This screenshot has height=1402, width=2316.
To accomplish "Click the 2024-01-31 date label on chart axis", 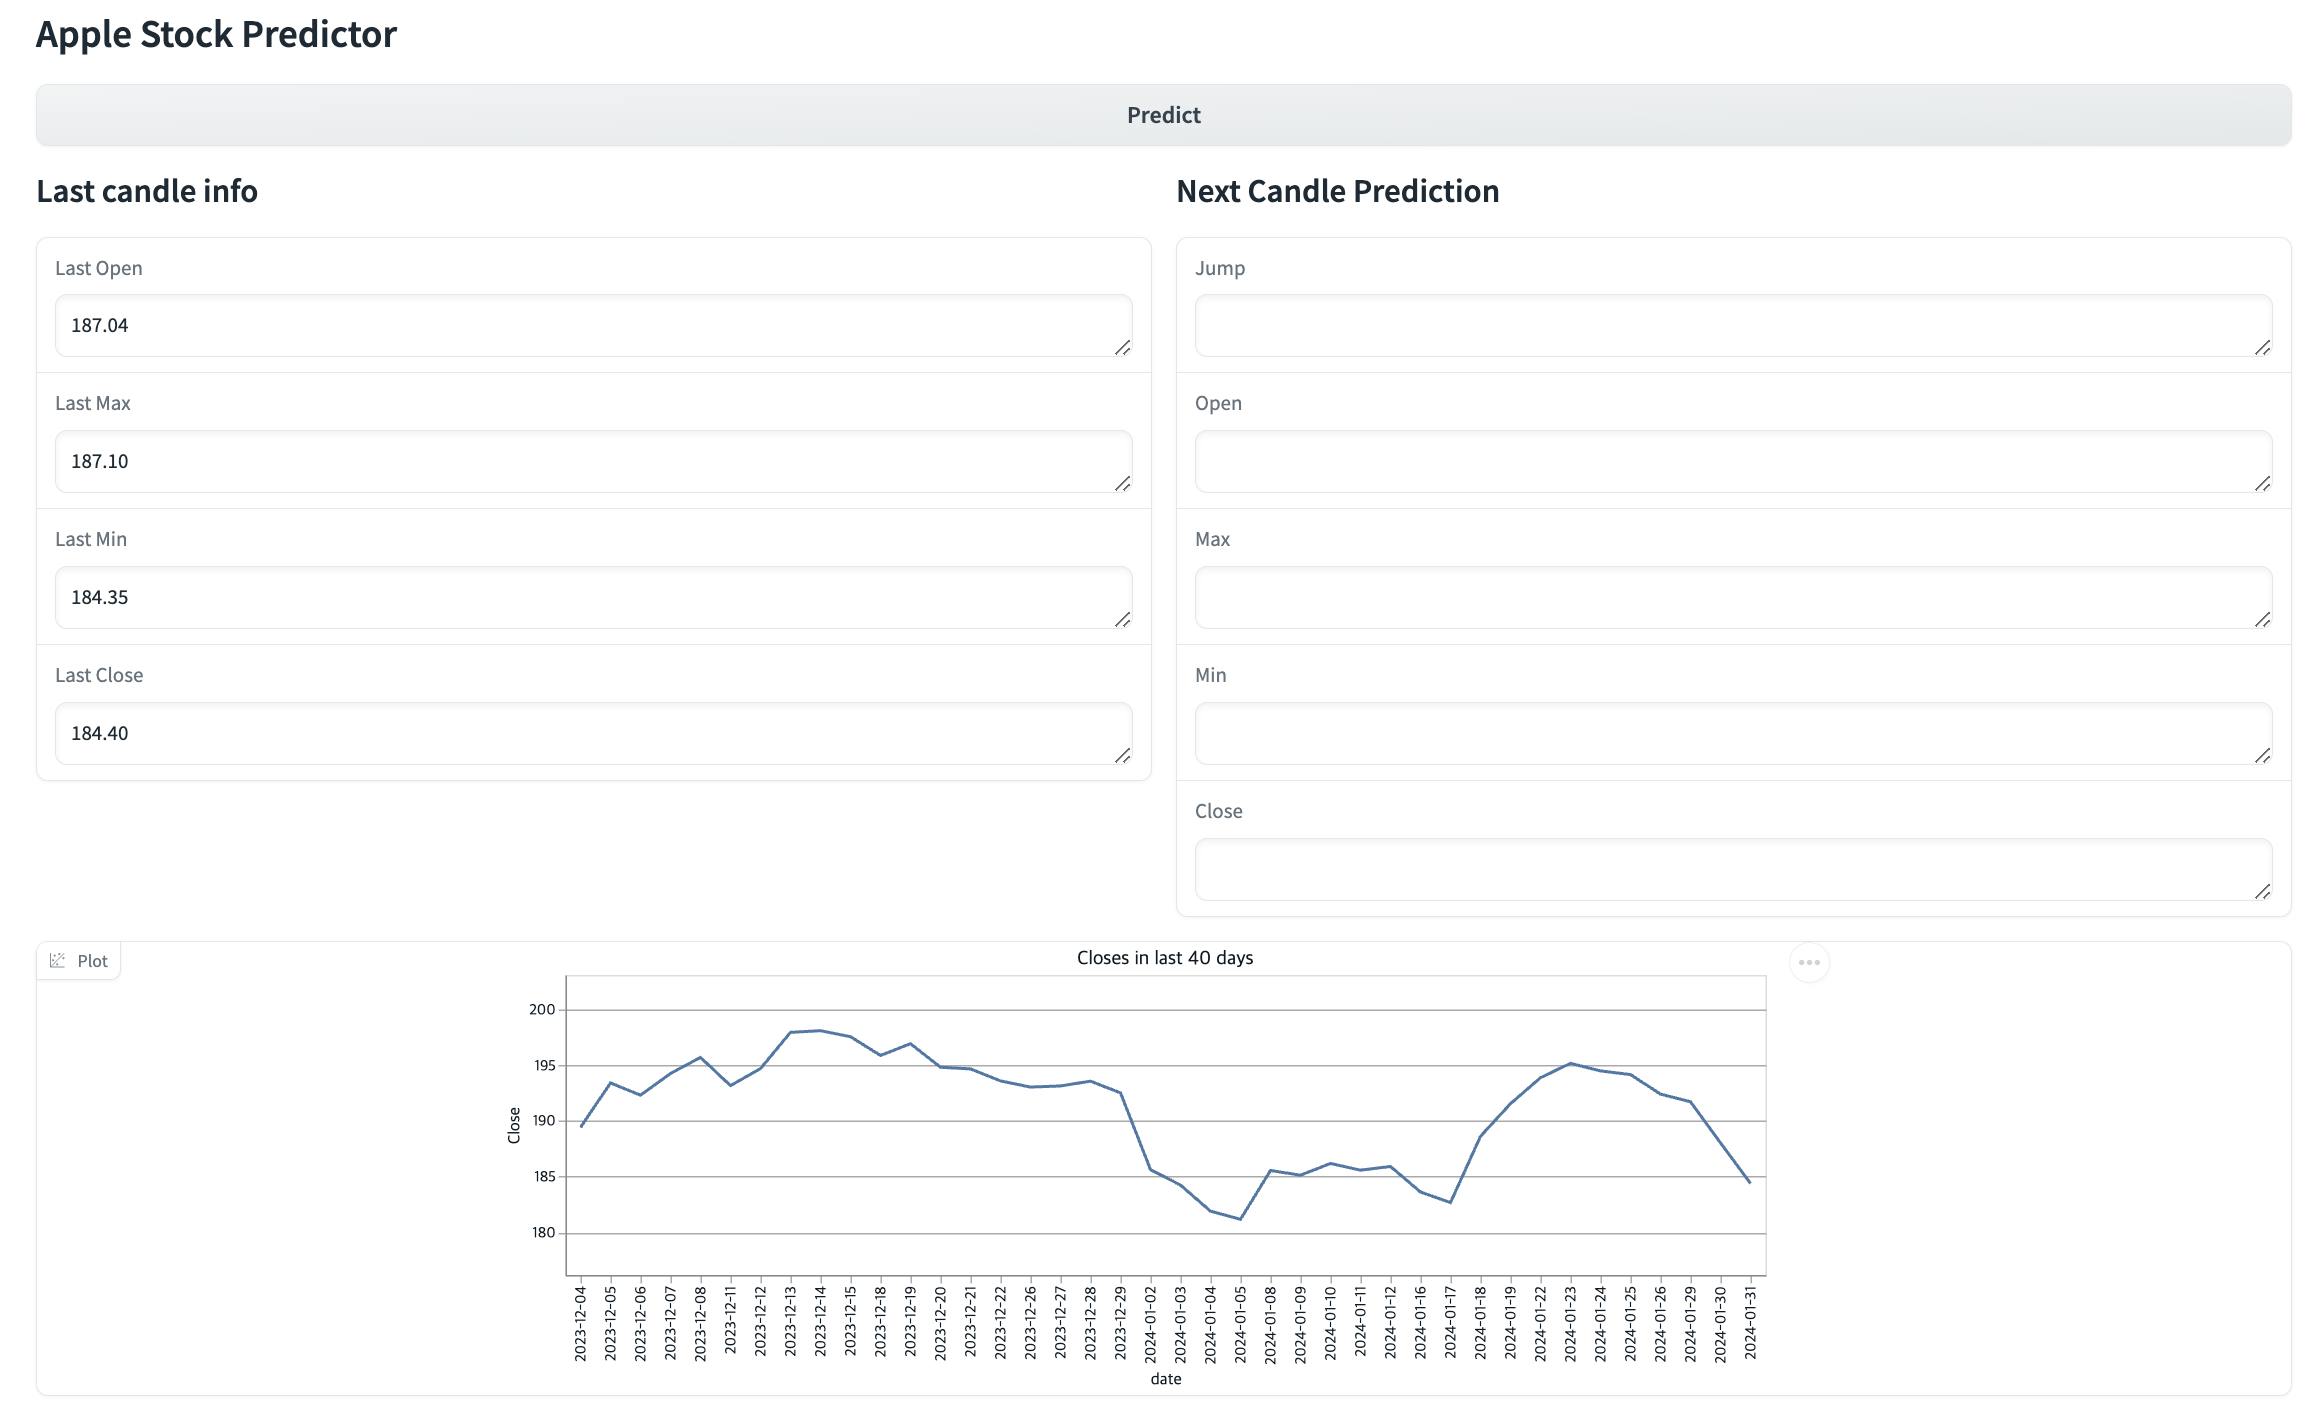I will click(1750, 1323).
